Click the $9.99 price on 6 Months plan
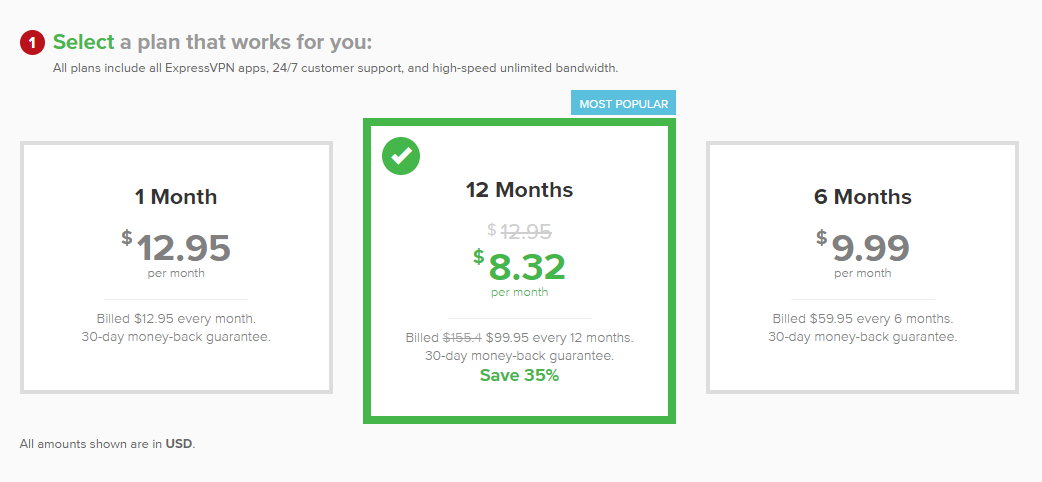 click(x=862, y=248)
